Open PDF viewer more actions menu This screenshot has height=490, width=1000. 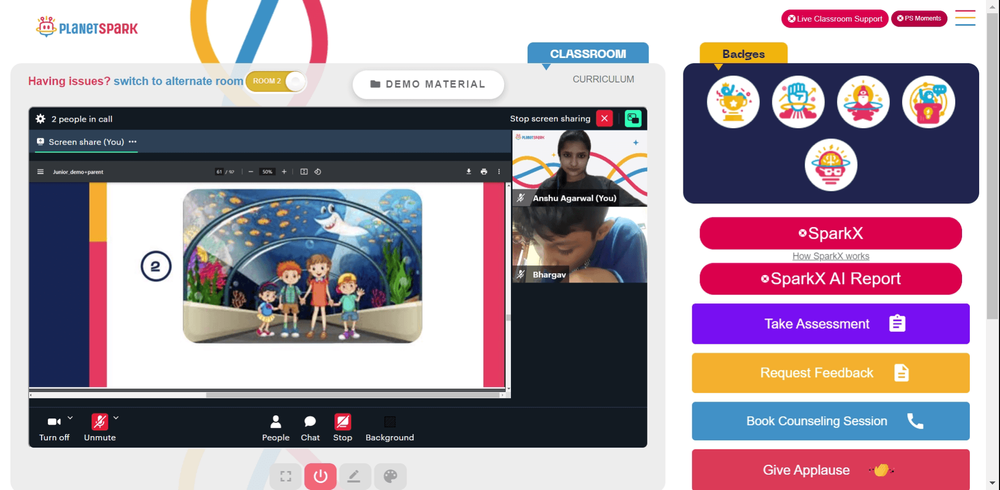pos(499,172)
